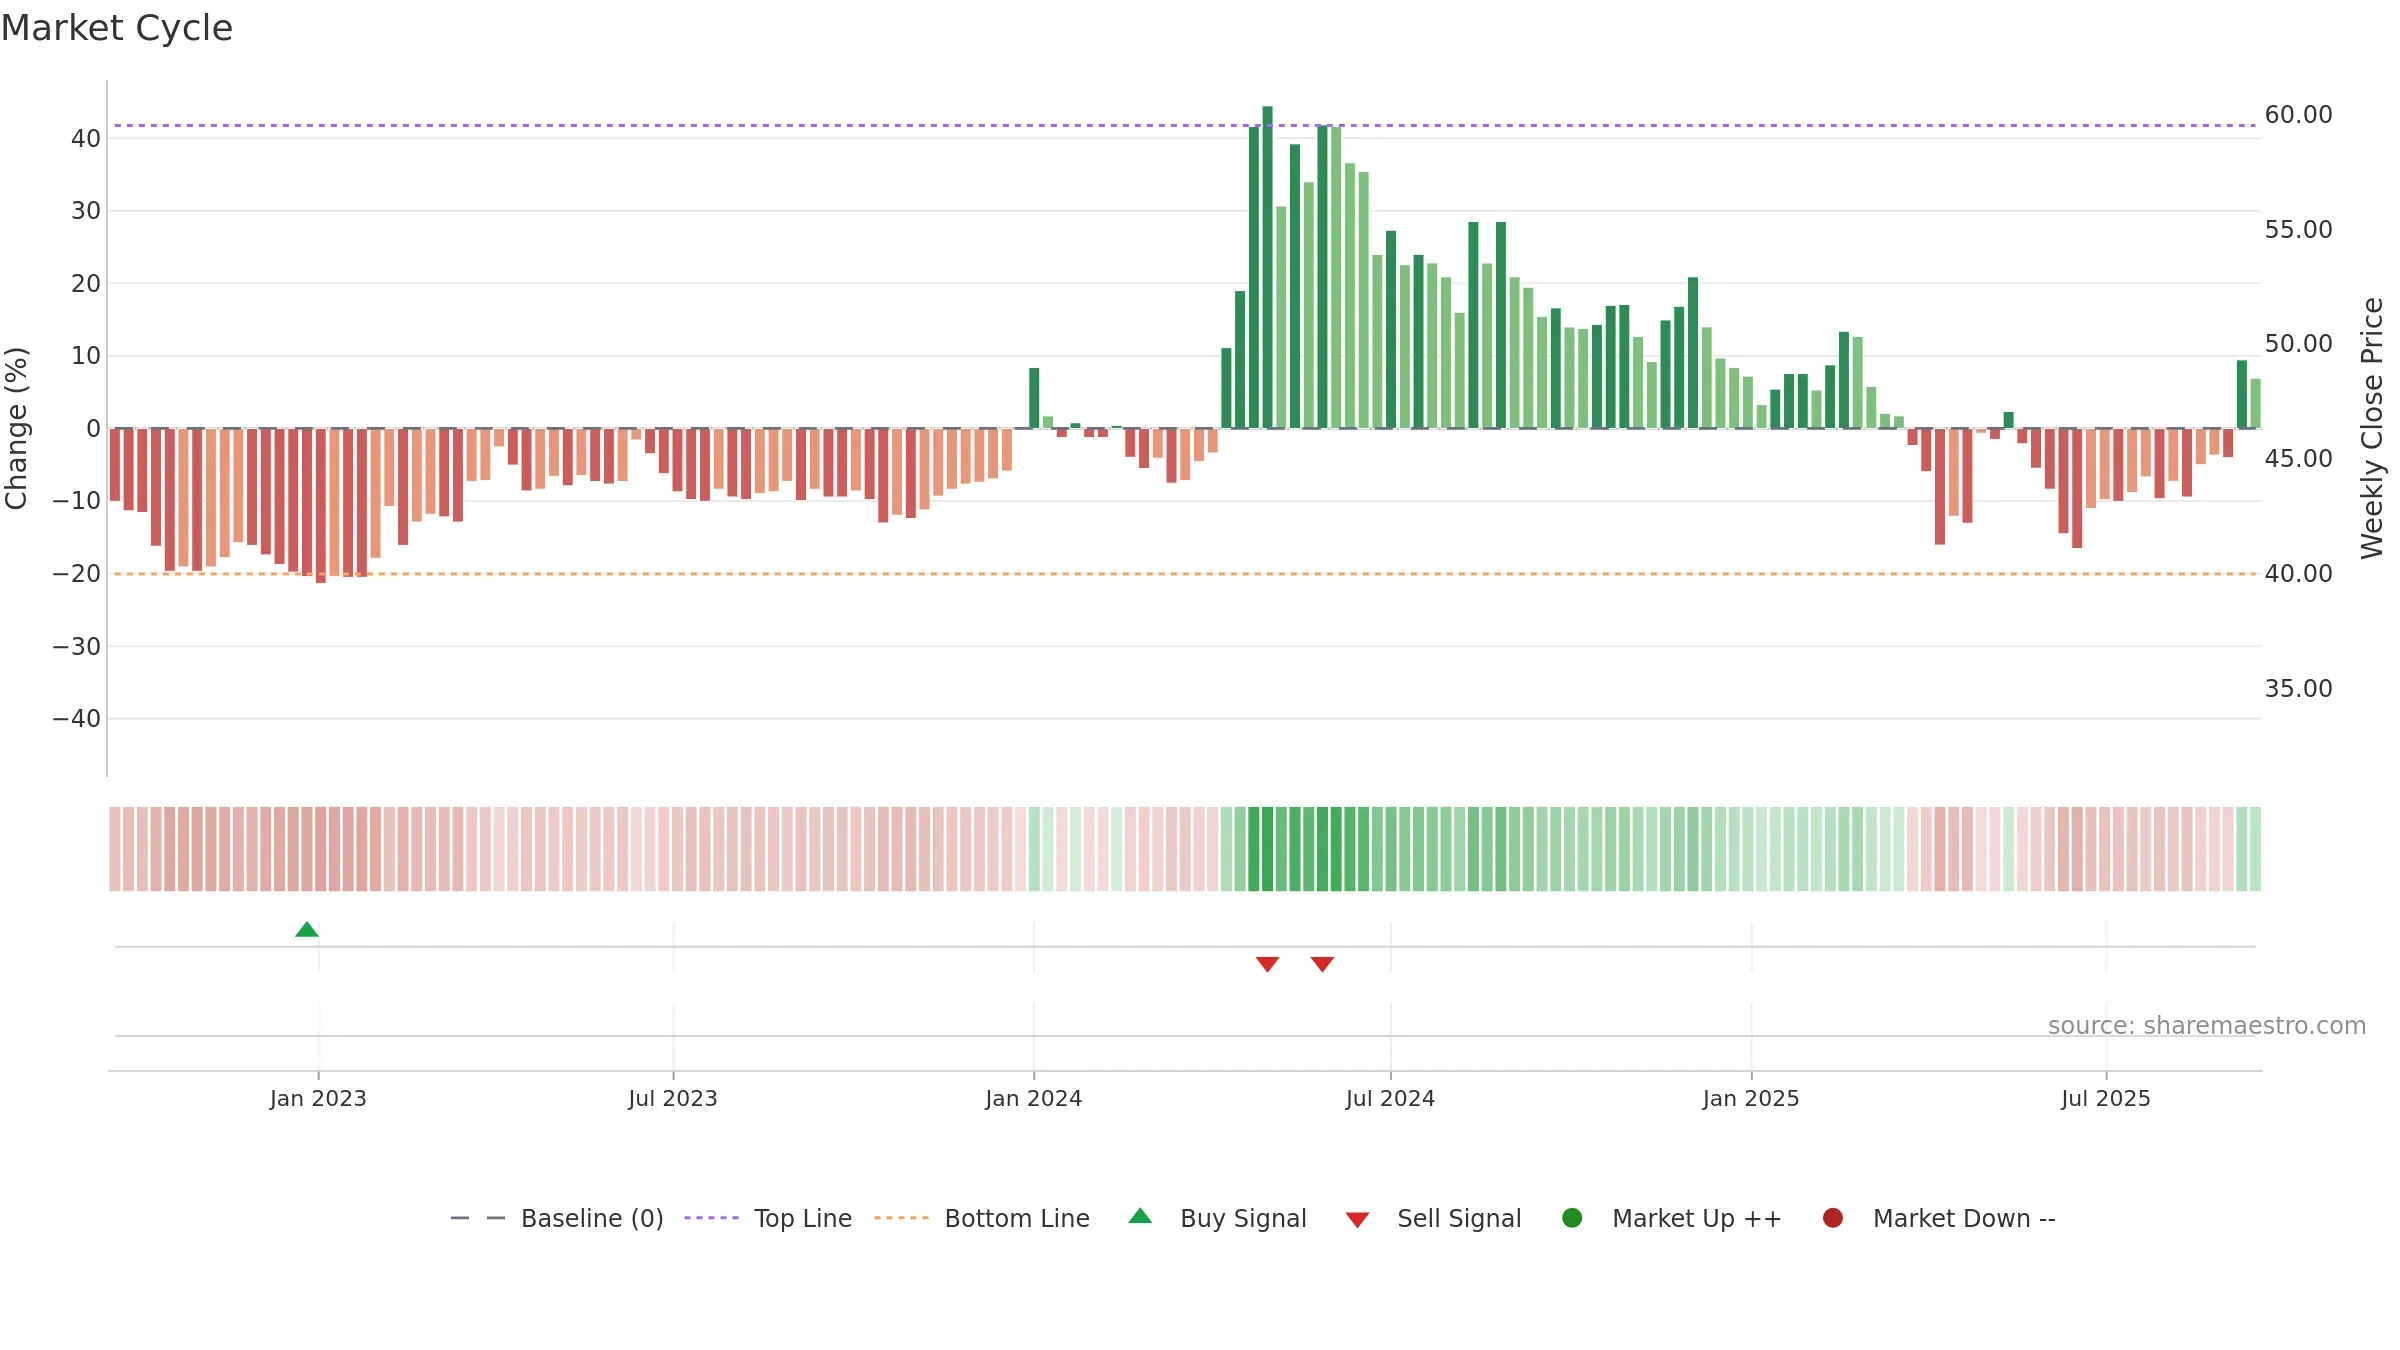This screenshot has height=1350, width=2400.
Task: Toggle the Market Up ++ legend entry
Action: (x=1672, y=1218)
